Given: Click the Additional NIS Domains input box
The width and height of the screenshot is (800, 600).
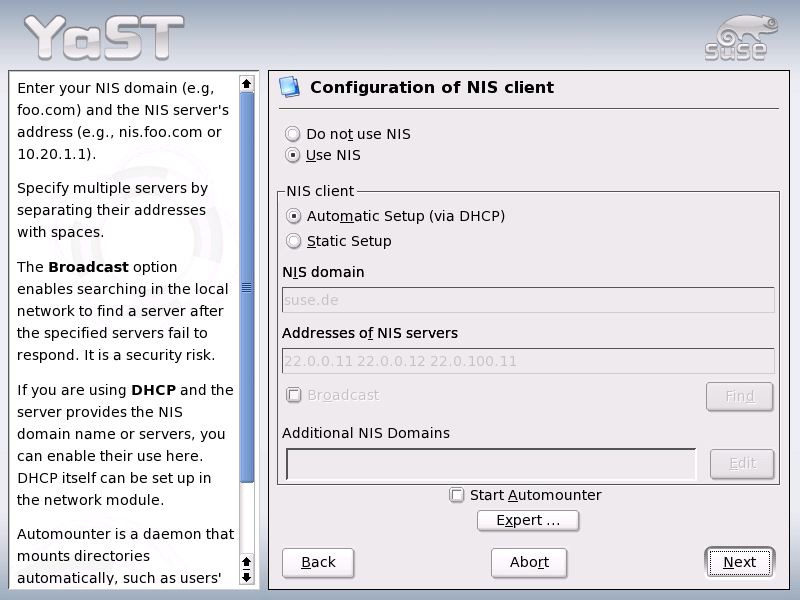Looking at the screenshot, I should tap(490, 462).
